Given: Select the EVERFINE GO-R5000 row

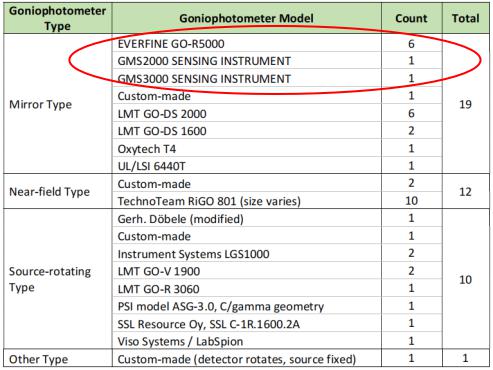Looking at the screenshot, I should [247, 43].
